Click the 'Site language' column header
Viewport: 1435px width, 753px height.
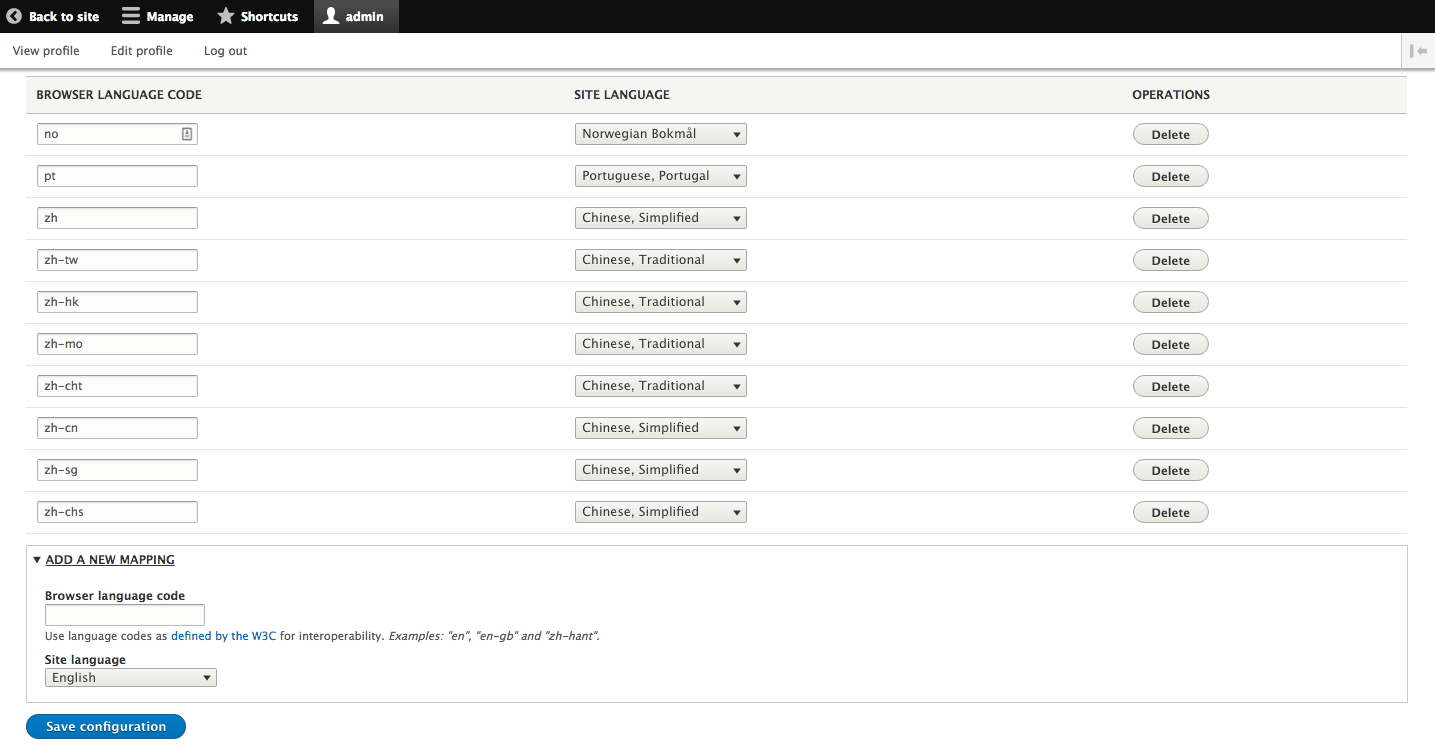pyautogui.click(x=622, y=95)
